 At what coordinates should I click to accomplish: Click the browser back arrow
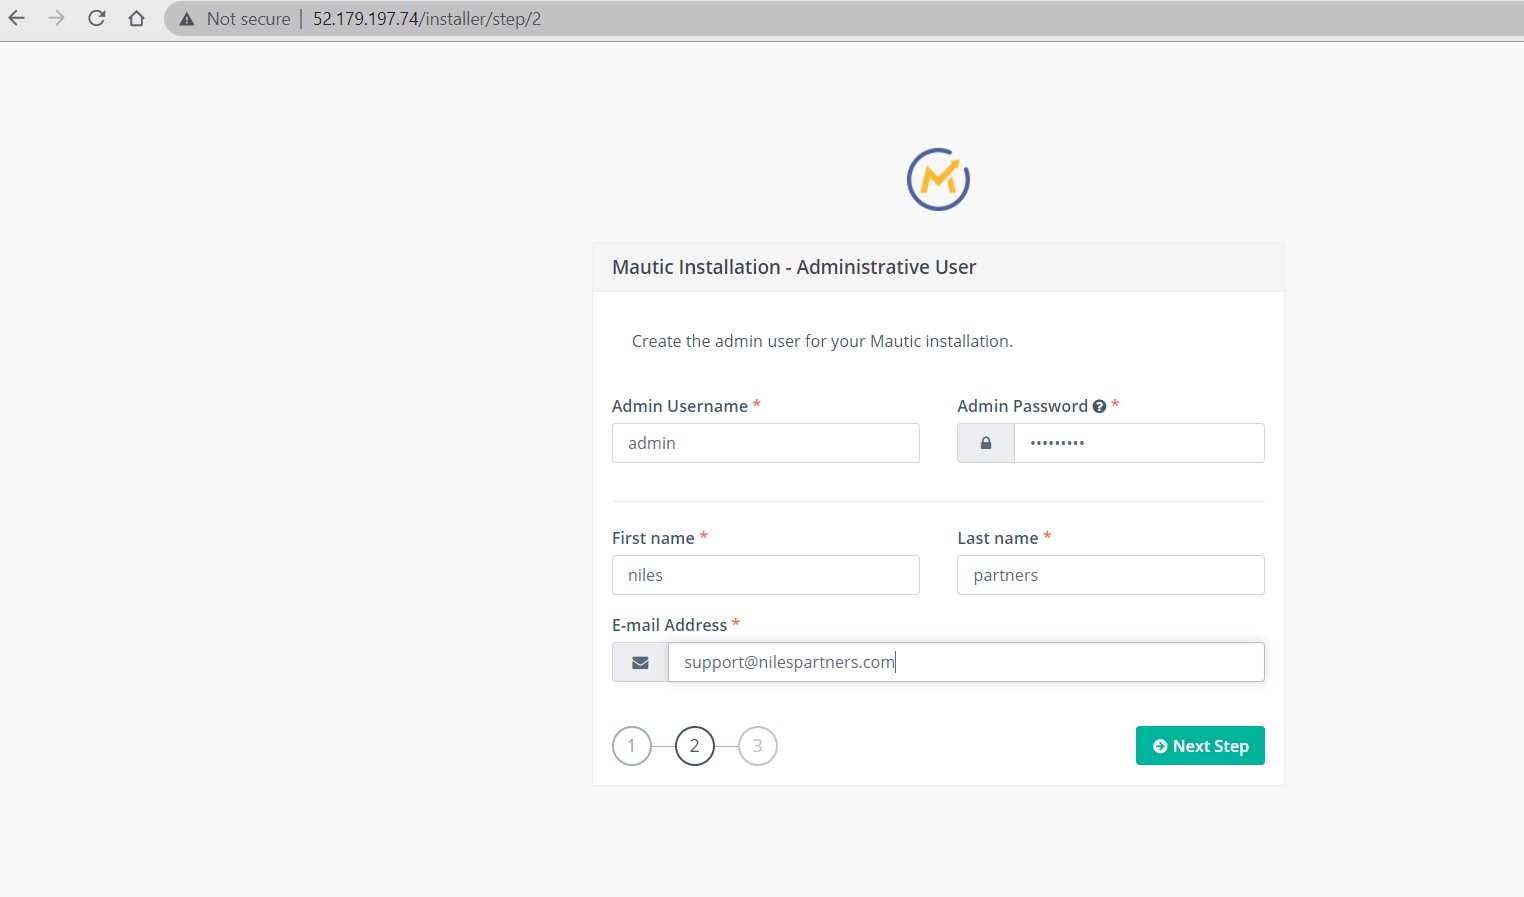[17, 18]
